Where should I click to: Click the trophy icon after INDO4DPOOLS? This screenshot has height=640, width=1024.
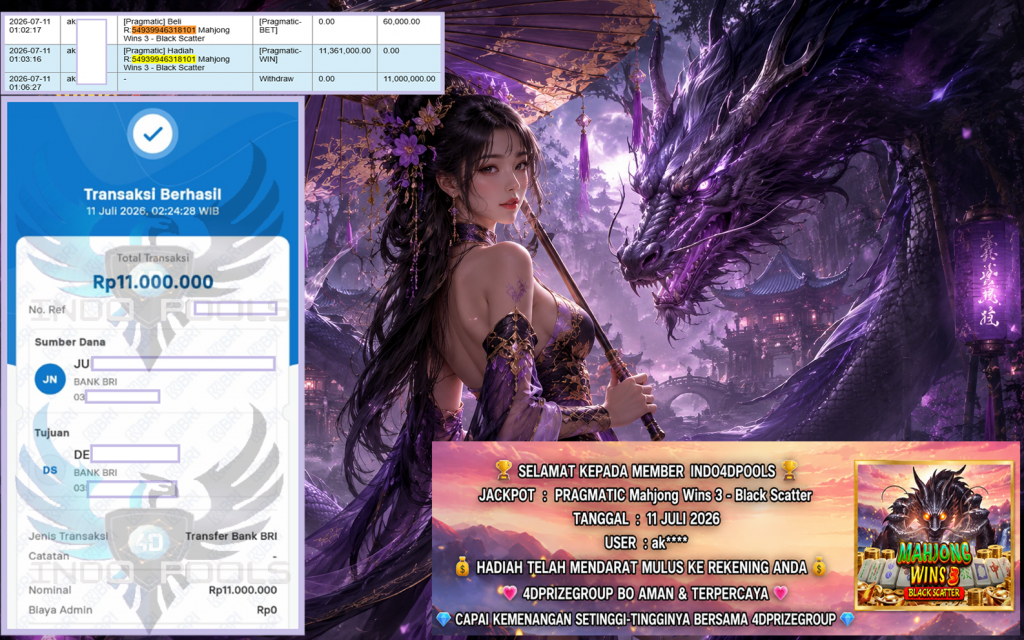click(790, 470)
